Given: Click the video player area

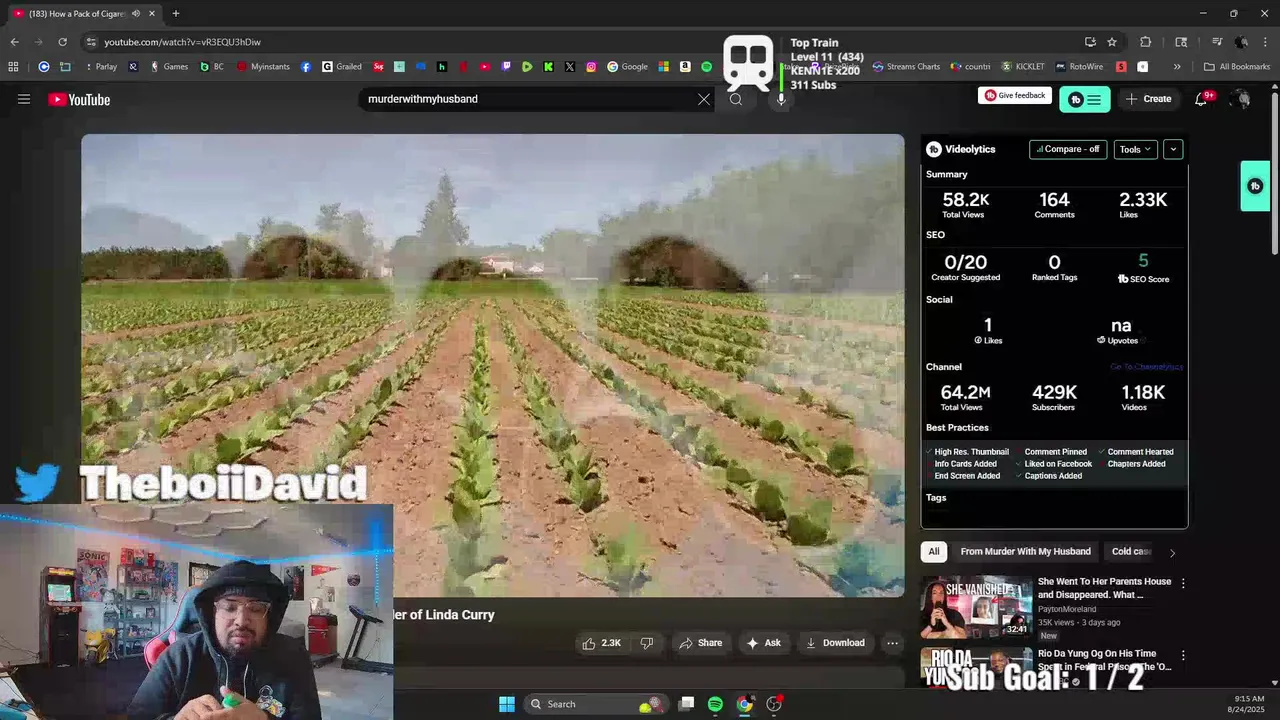Looking at the screenshot, I should pyautogui.click(x=493, y=365).
